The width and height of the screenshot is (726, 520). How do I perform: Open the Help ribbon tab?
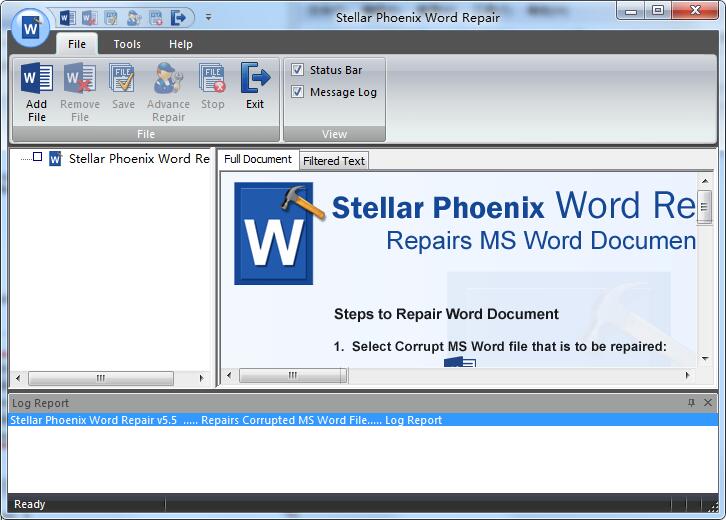181,44
